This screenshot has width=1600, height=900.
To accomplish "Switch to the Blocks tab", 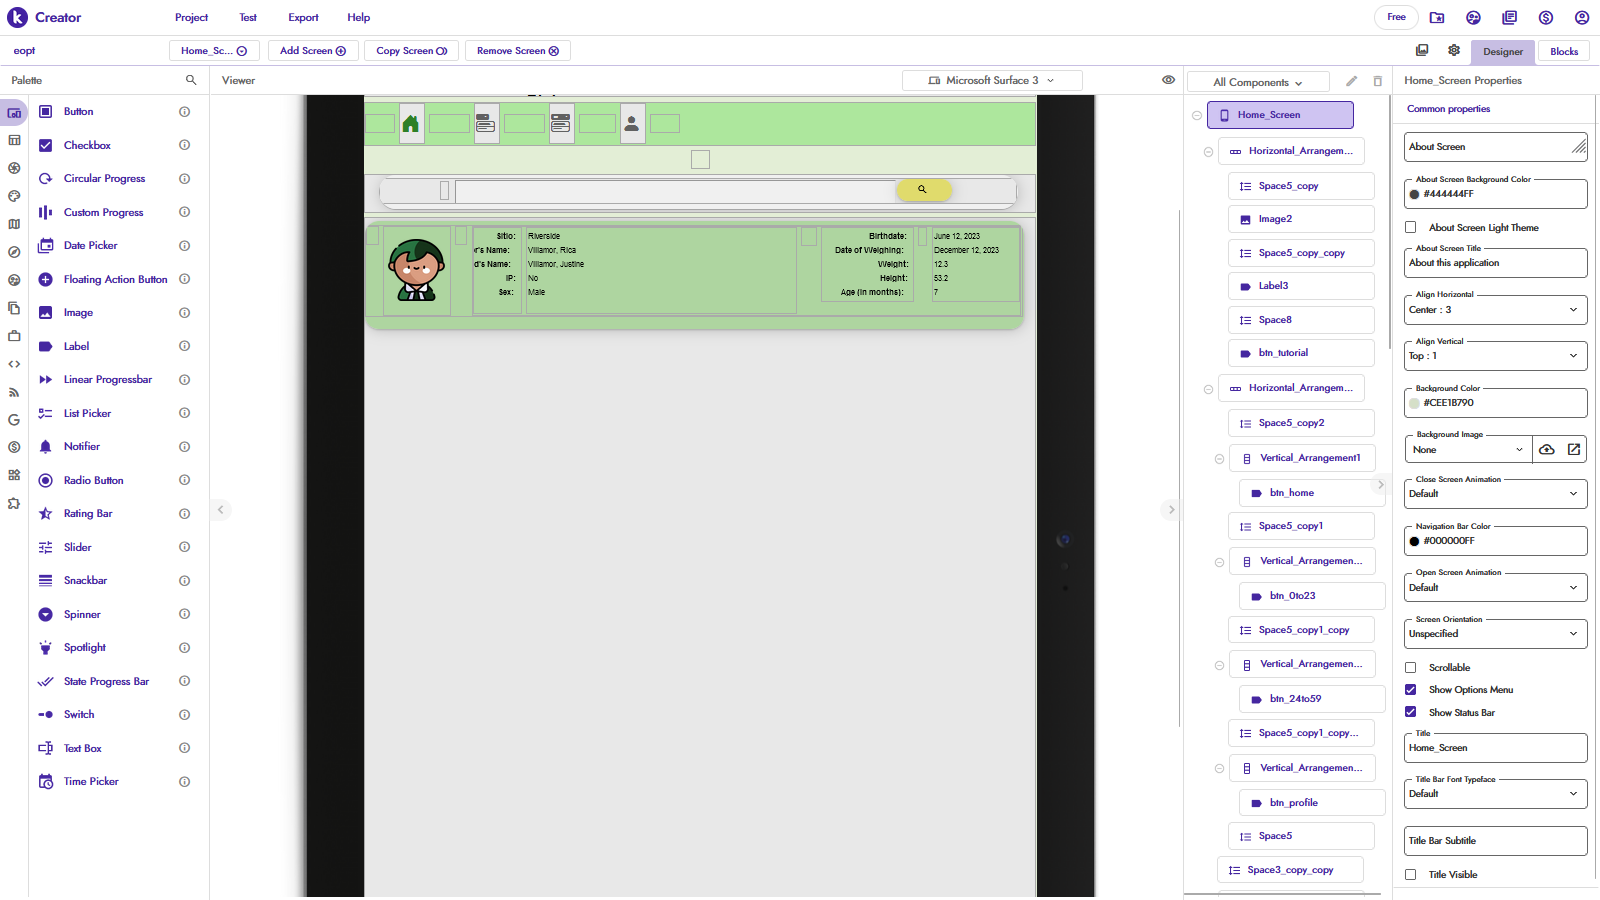I will 1564,52.
